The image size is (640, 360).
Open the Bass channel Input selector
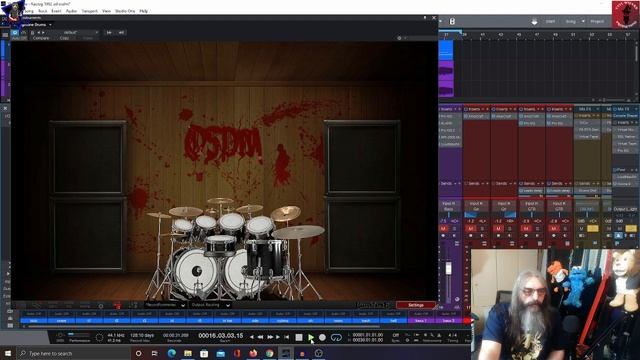pyautogui.click(x=449, y=203)
